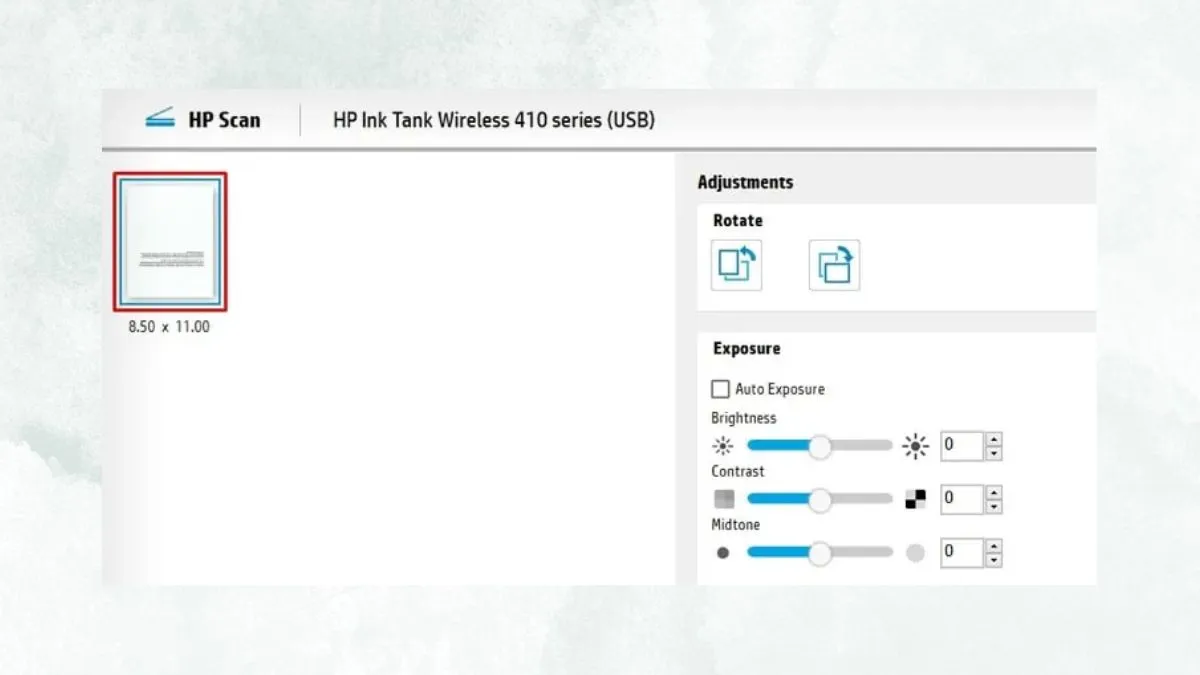Screen dimensions: 1200x675
Task: Click the Midtone value input field
Action: point(961,552)
